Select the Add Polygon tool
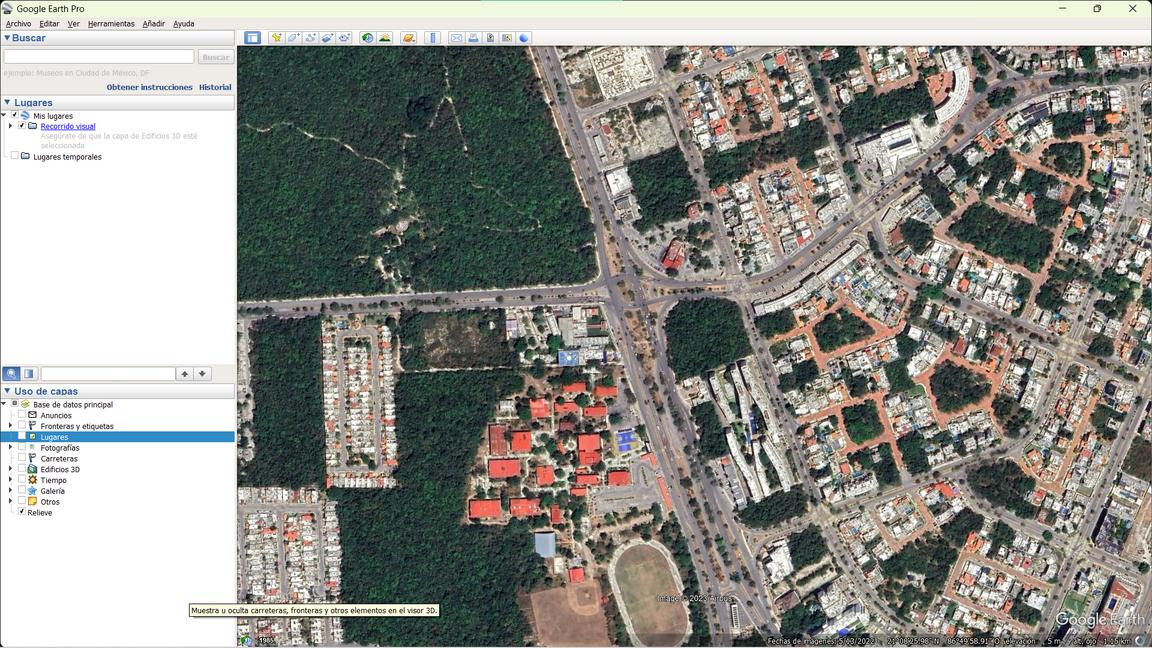The width and height of the screenshot is (1152, 648). coord(293,37)
